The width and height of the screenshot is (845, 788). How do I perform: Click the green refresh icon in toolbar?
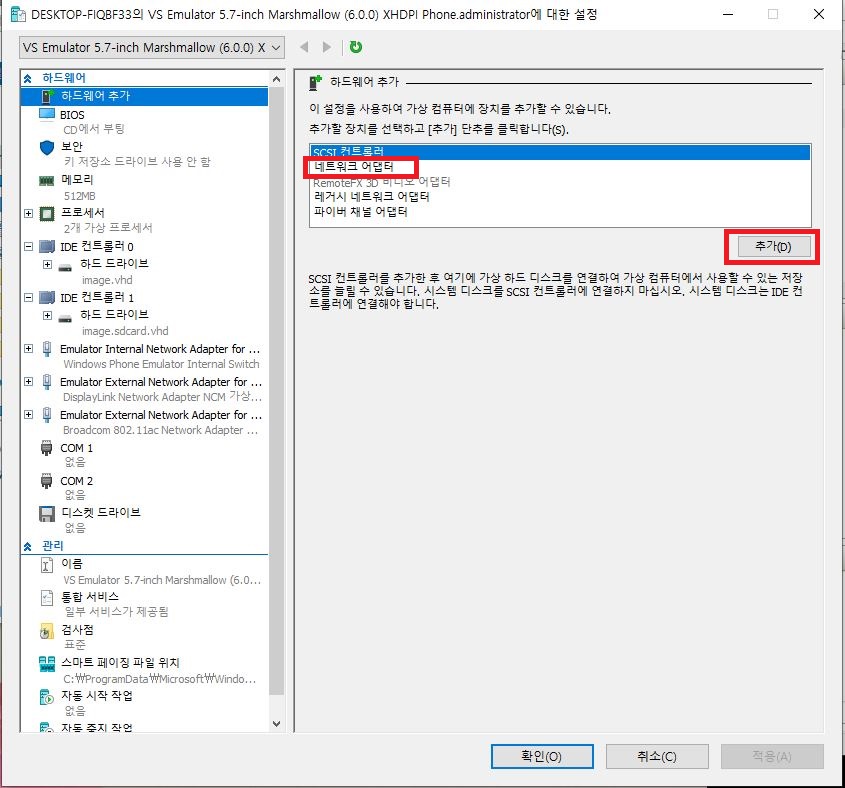tap(356, 47)
